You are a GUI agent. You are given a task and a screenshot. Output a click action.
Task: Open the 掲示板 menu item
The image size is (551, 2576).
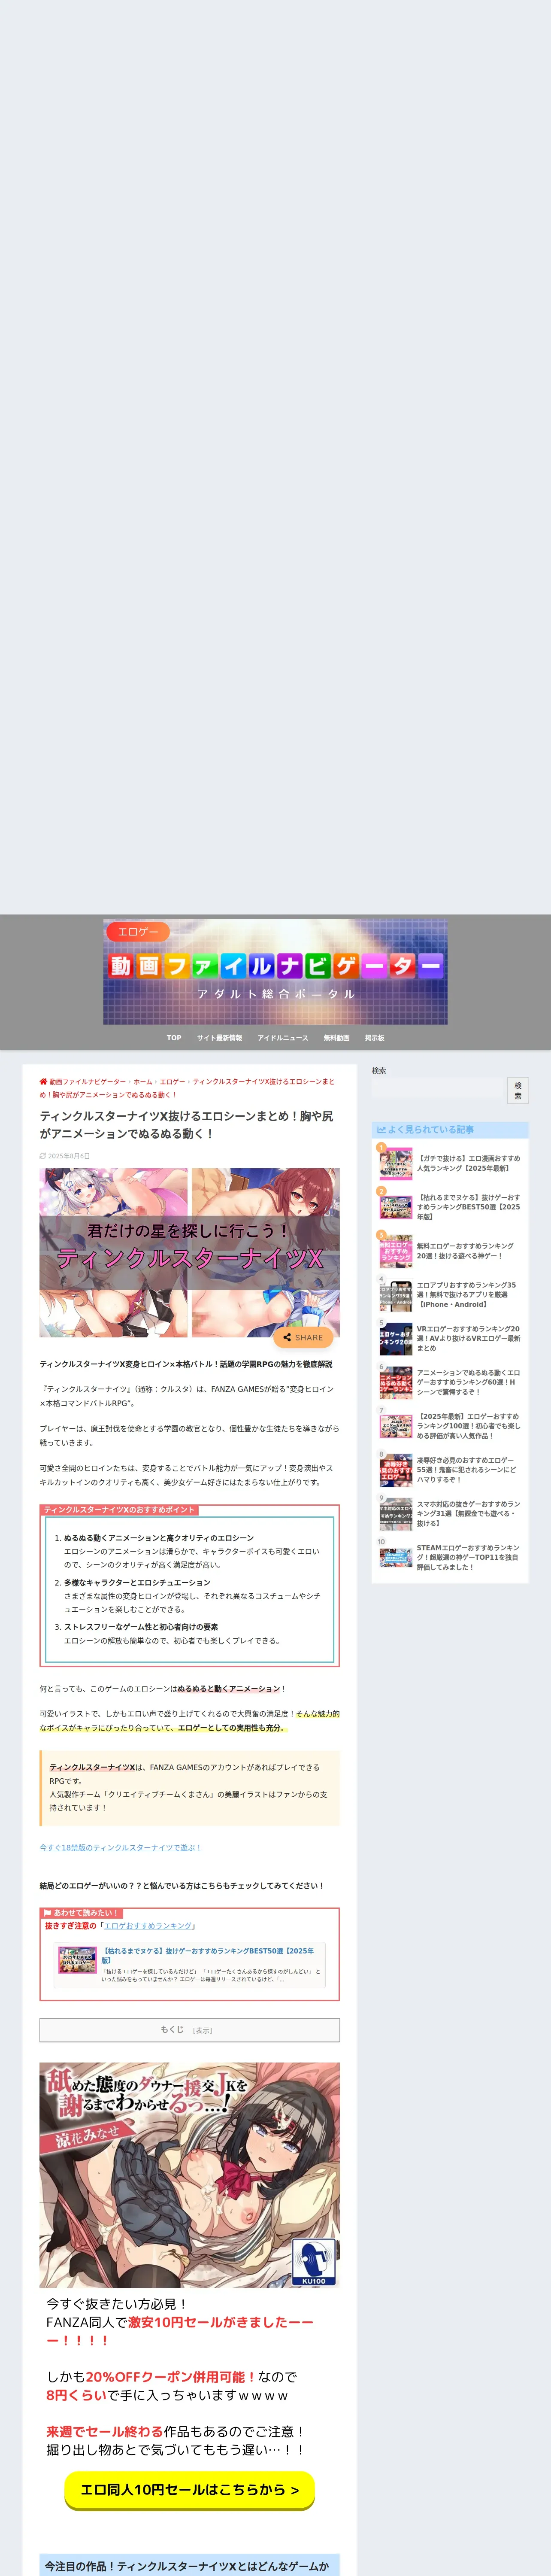pos(374,1038)
